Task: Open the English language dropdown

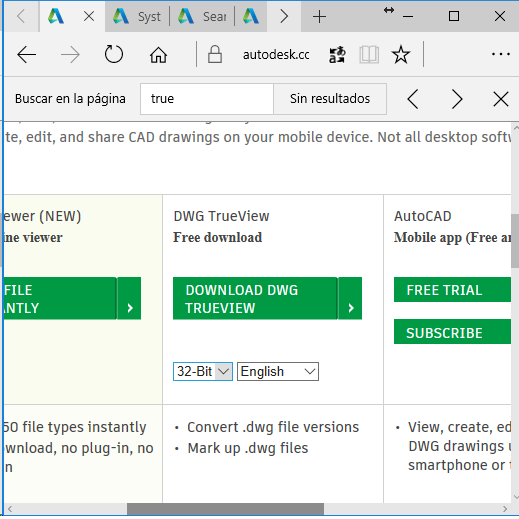Action: (x=278, y=371)
